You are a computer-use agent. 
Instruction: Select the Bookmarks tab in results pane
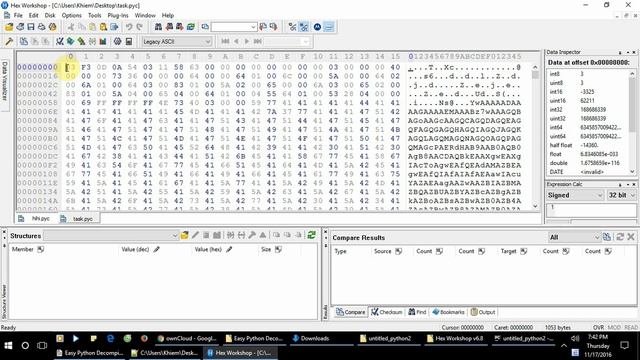pyautogui.click(x=448, y=312)
